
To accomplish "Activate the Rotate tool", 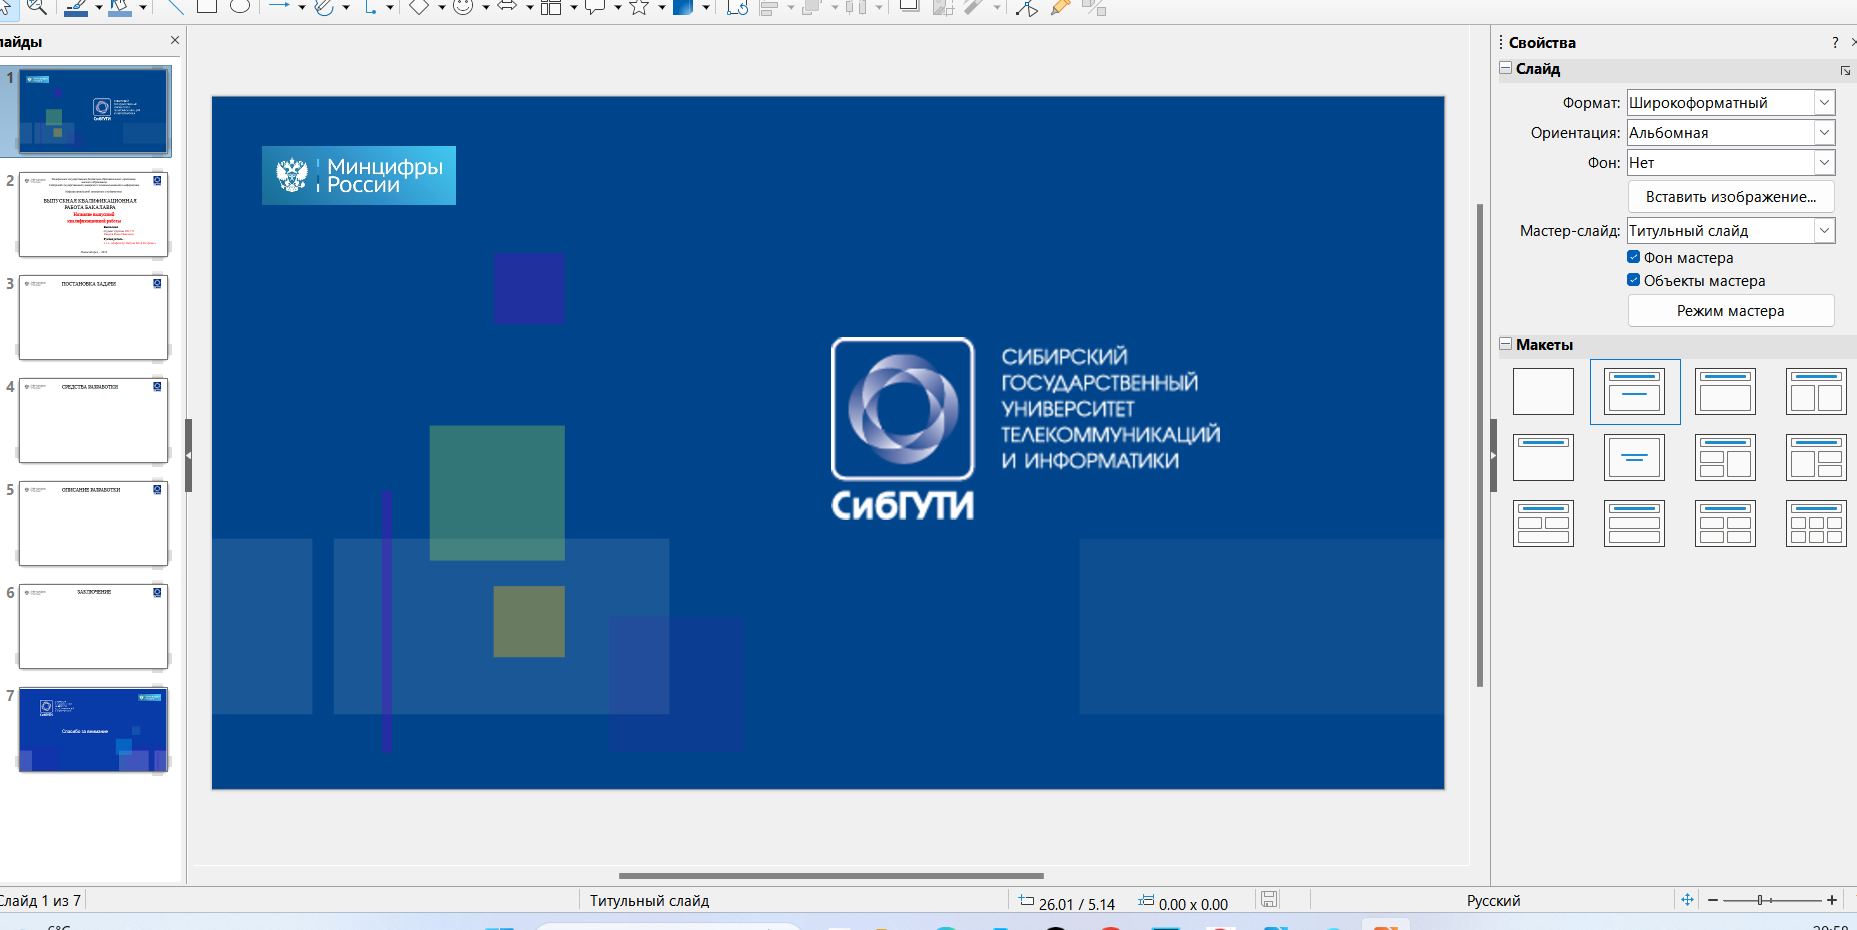I will pyautogui.click(x=737, y=7).
